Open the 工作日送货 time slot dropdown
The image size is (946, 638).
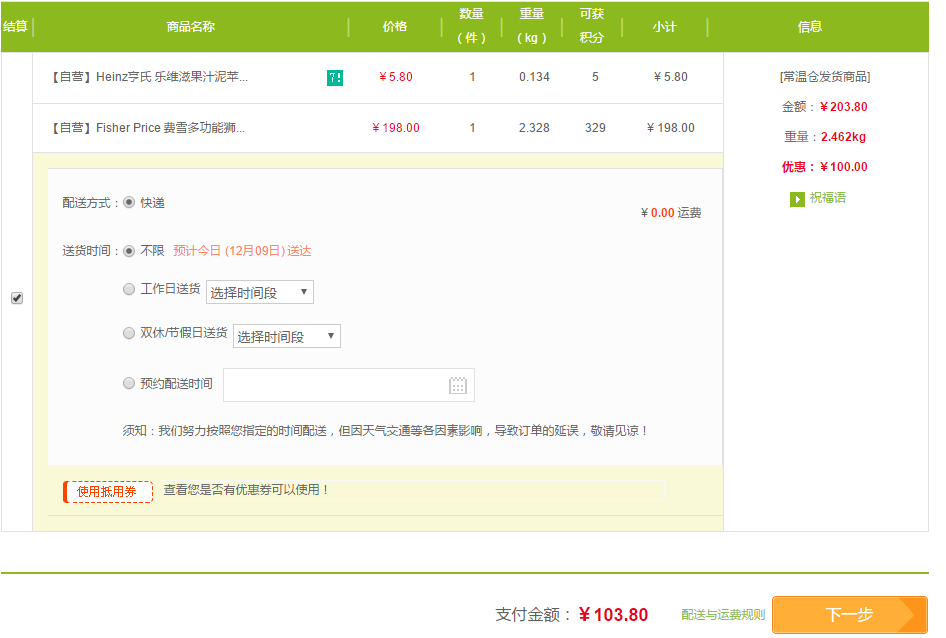point(260,292)
